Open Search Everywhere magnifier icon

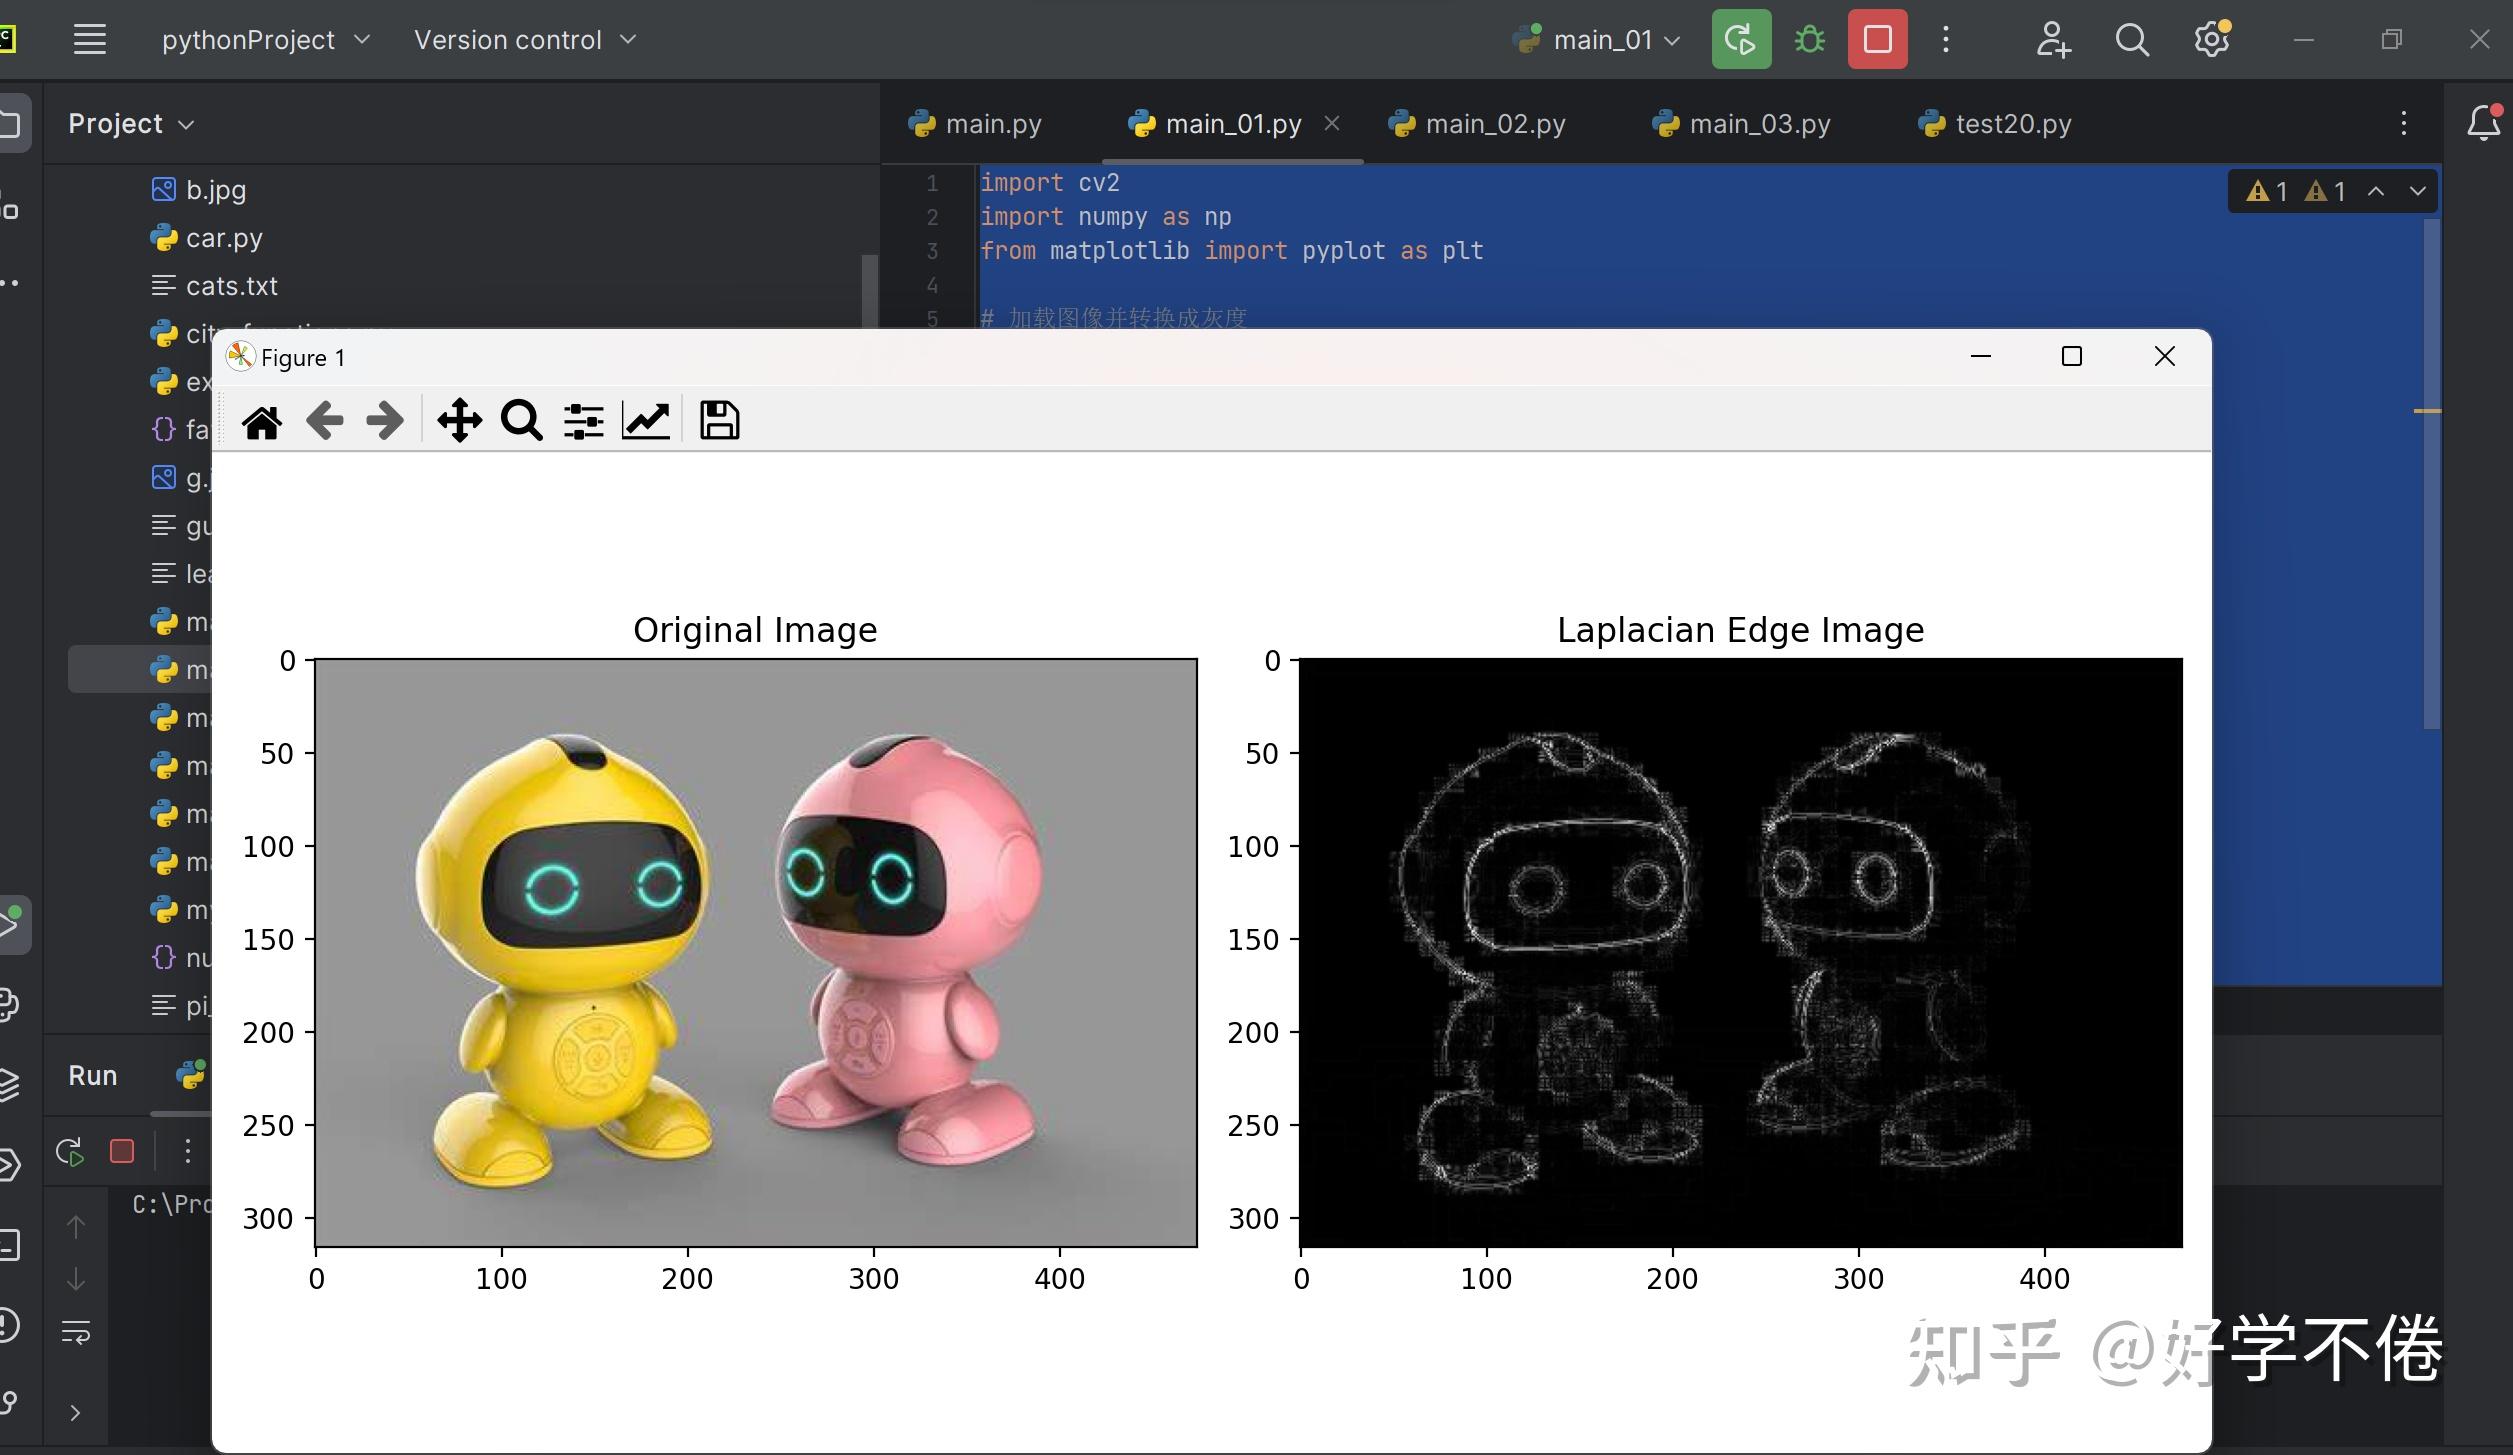click(x=2132, y=40)
